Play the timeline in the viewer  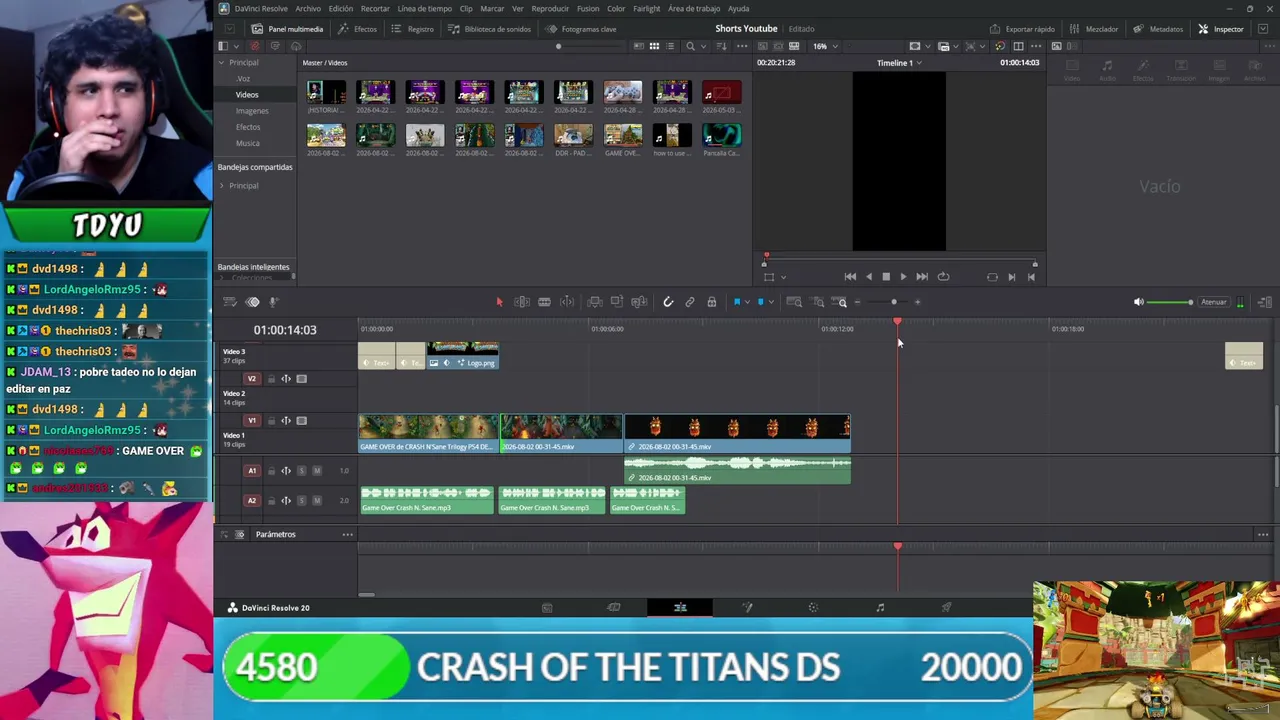(x=903, y=277)
